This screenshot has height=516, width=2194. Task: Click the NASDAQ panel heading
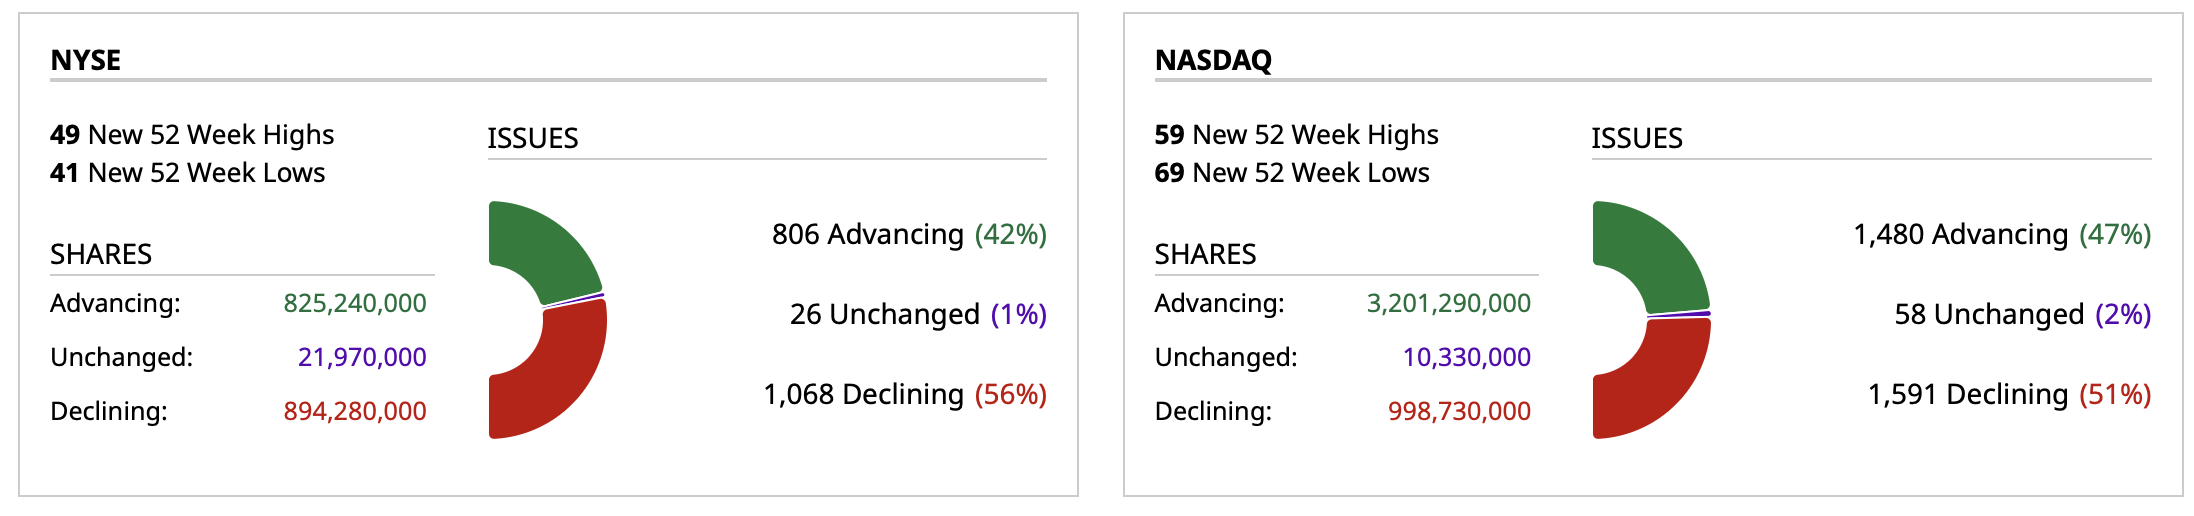click(x=1213, y=60)
